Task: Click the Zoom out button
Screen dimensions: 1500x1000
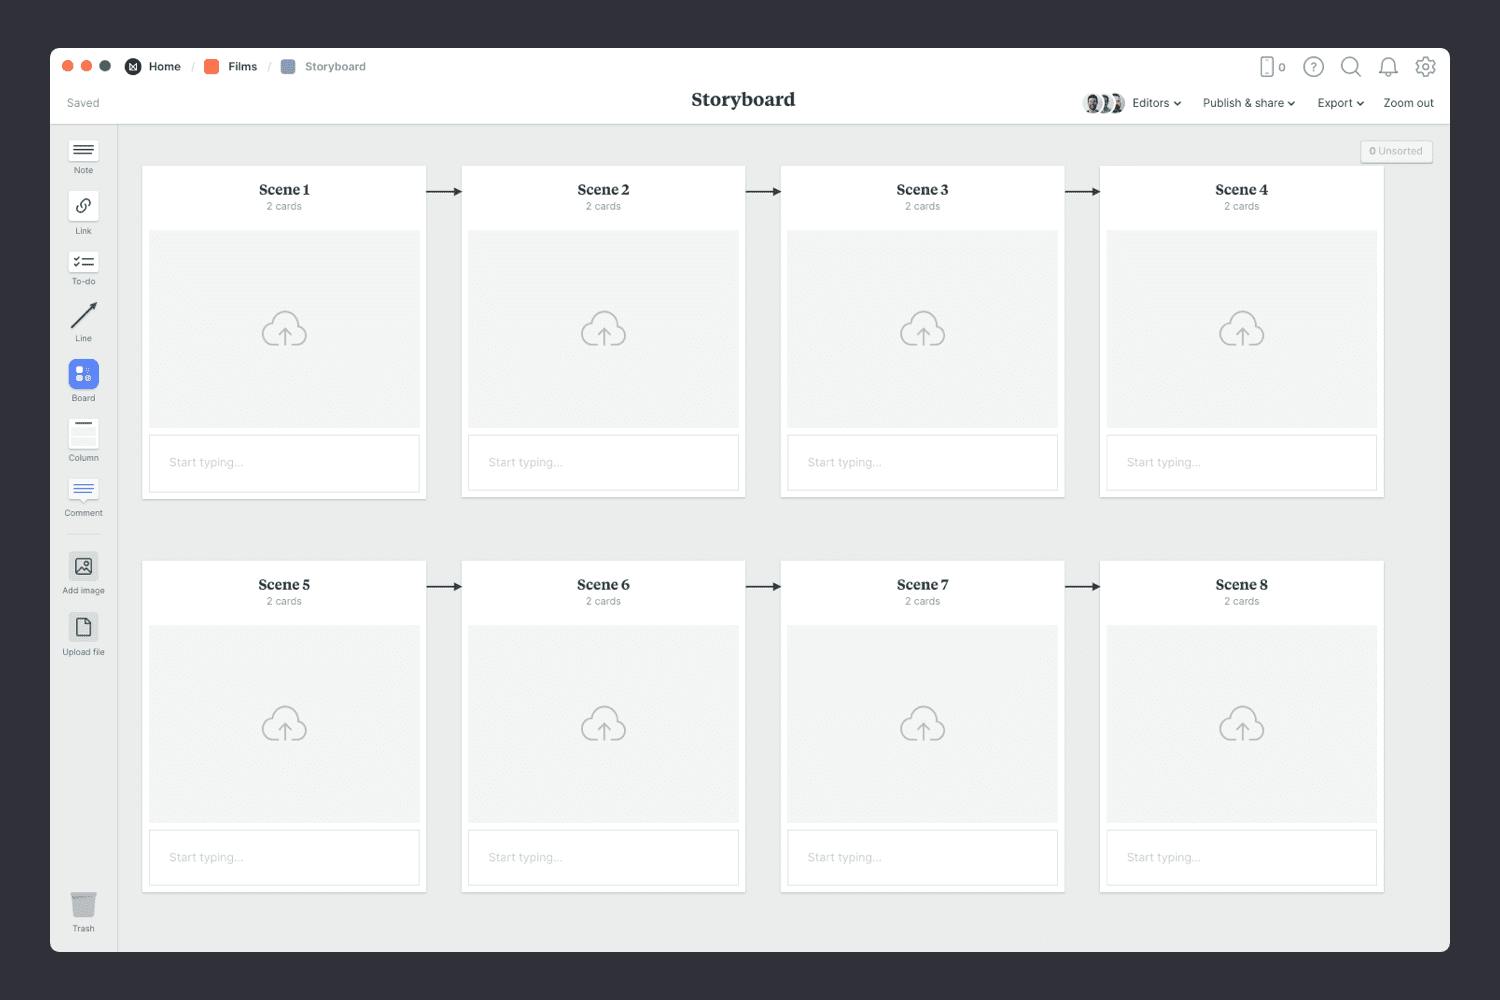Action: [1407, 103]
